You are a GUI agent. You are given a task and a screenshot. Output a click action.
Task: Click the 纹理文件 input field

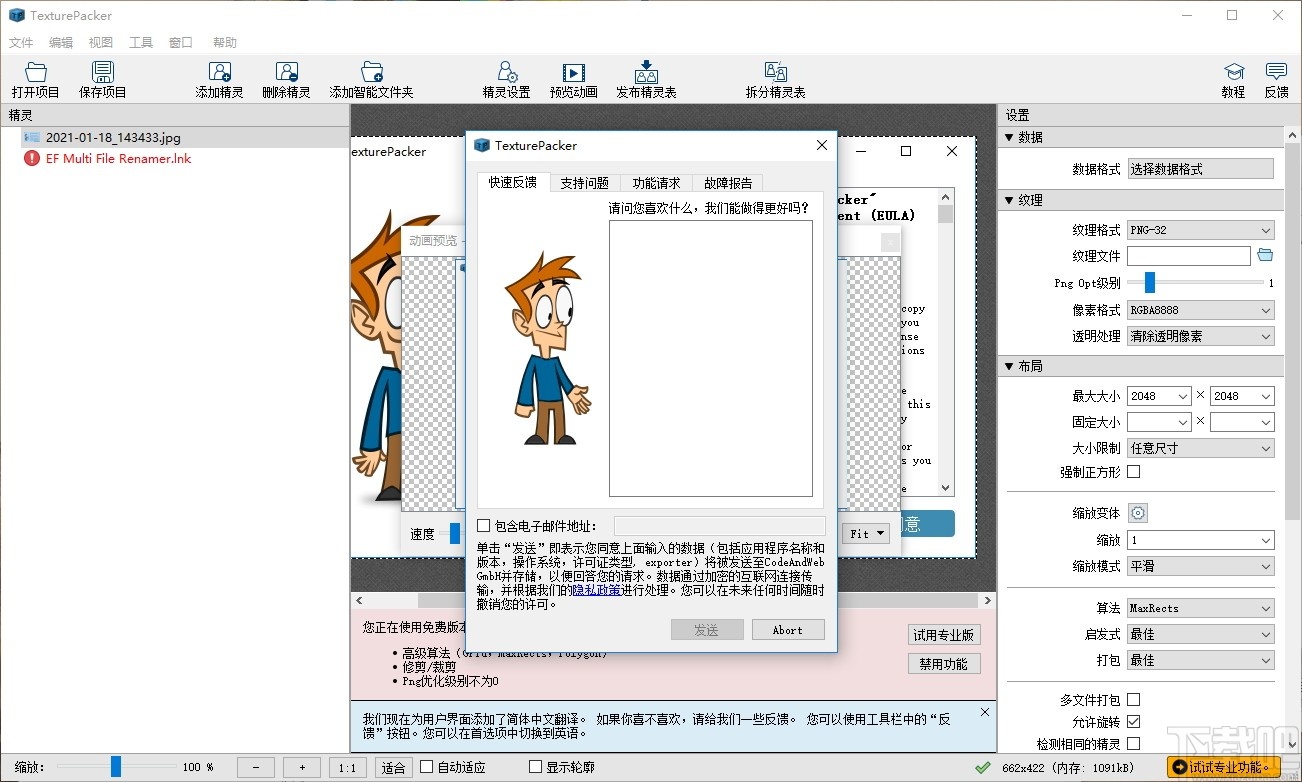(x=1189, y=256)
